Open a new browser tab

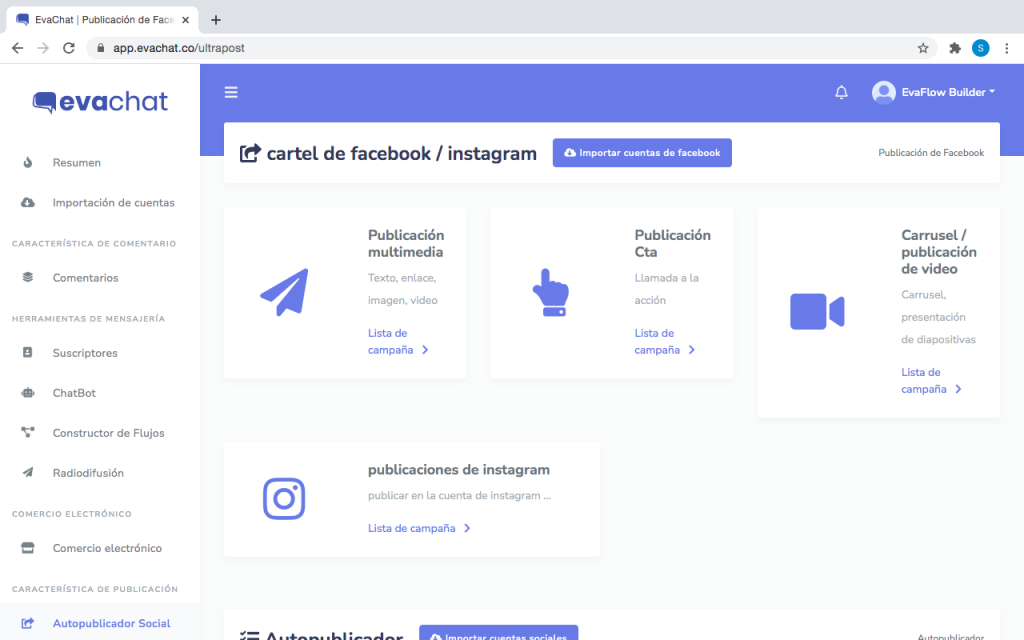click(216, 20)
